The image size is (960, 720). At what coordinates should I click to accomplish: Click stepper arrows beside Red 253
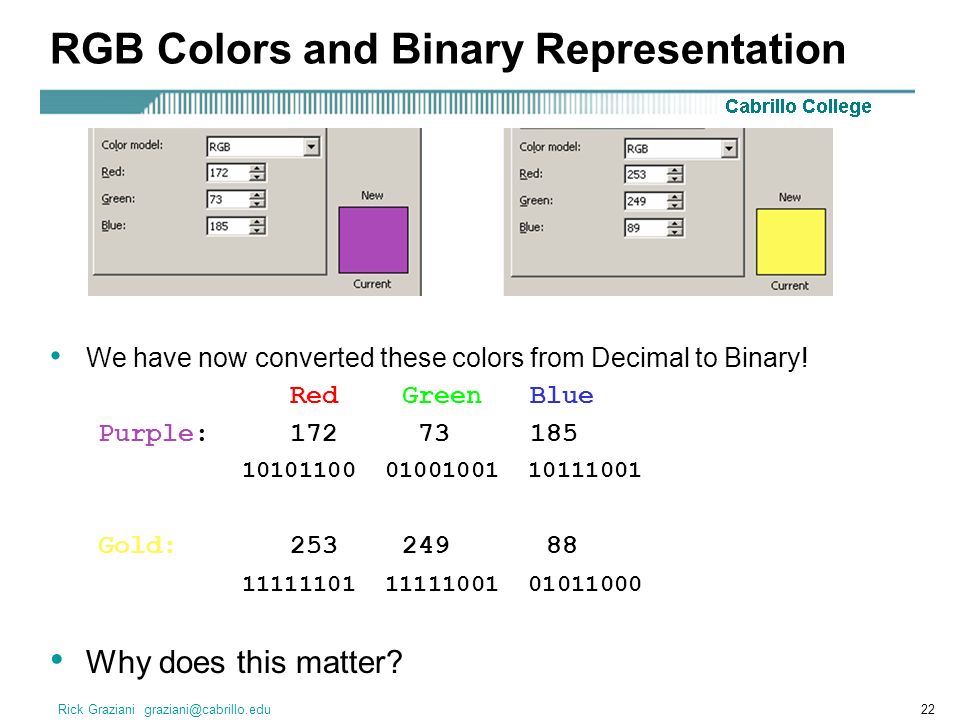675,174
